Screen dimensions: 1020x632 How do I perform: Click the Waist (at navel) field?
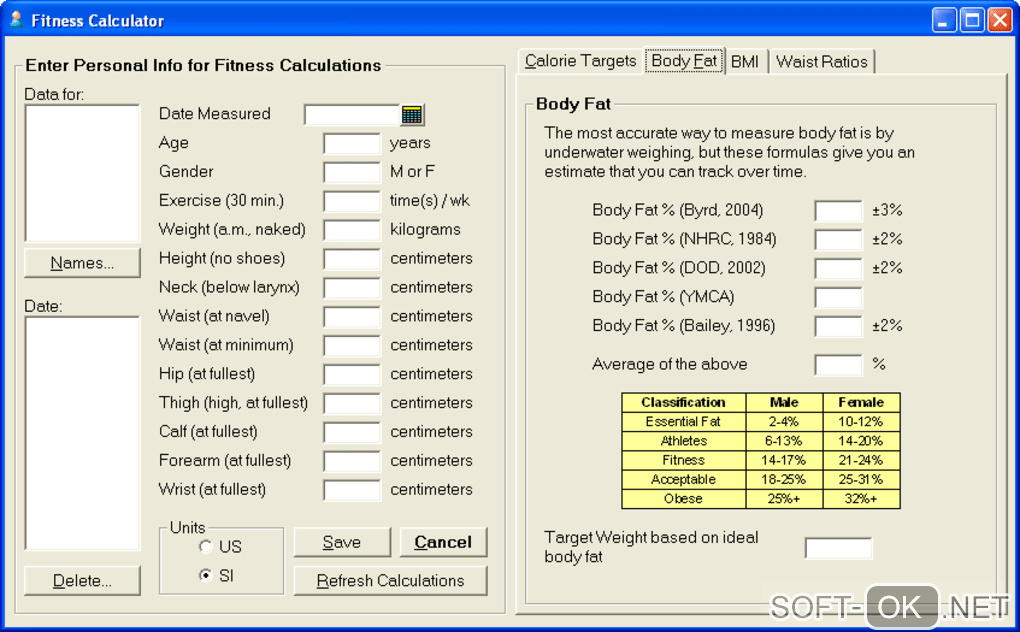[x=352, y=317]
